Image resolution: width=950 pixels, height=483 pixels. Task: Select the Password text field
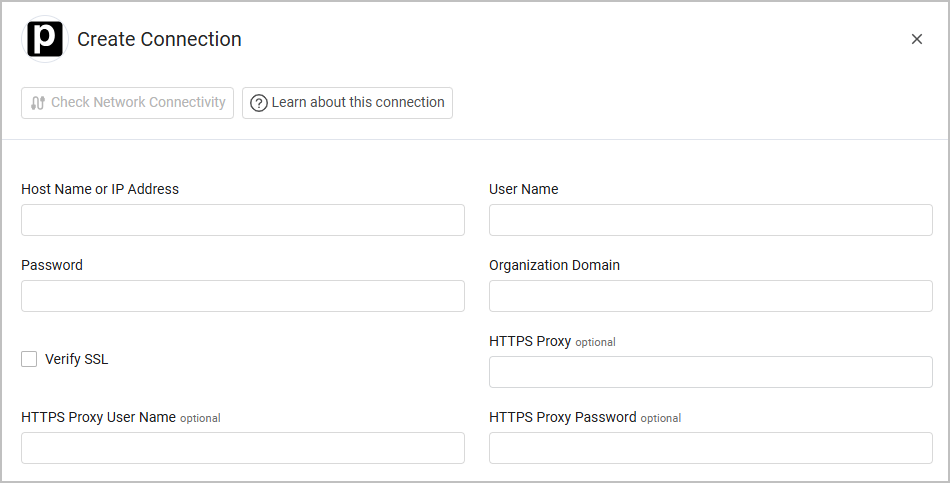click(x=242, y=296)
